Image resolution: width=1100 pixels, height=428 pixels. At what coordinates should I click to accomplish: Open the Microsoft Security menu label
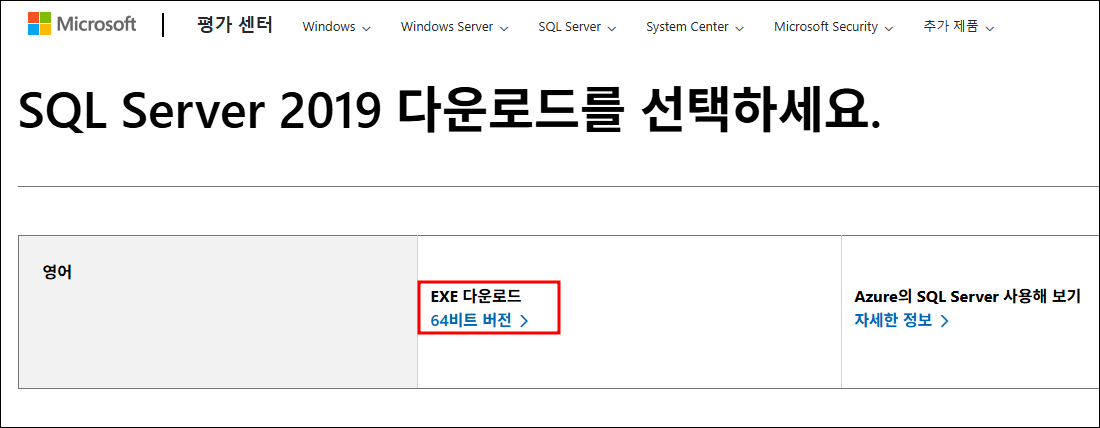coord(826,27)
